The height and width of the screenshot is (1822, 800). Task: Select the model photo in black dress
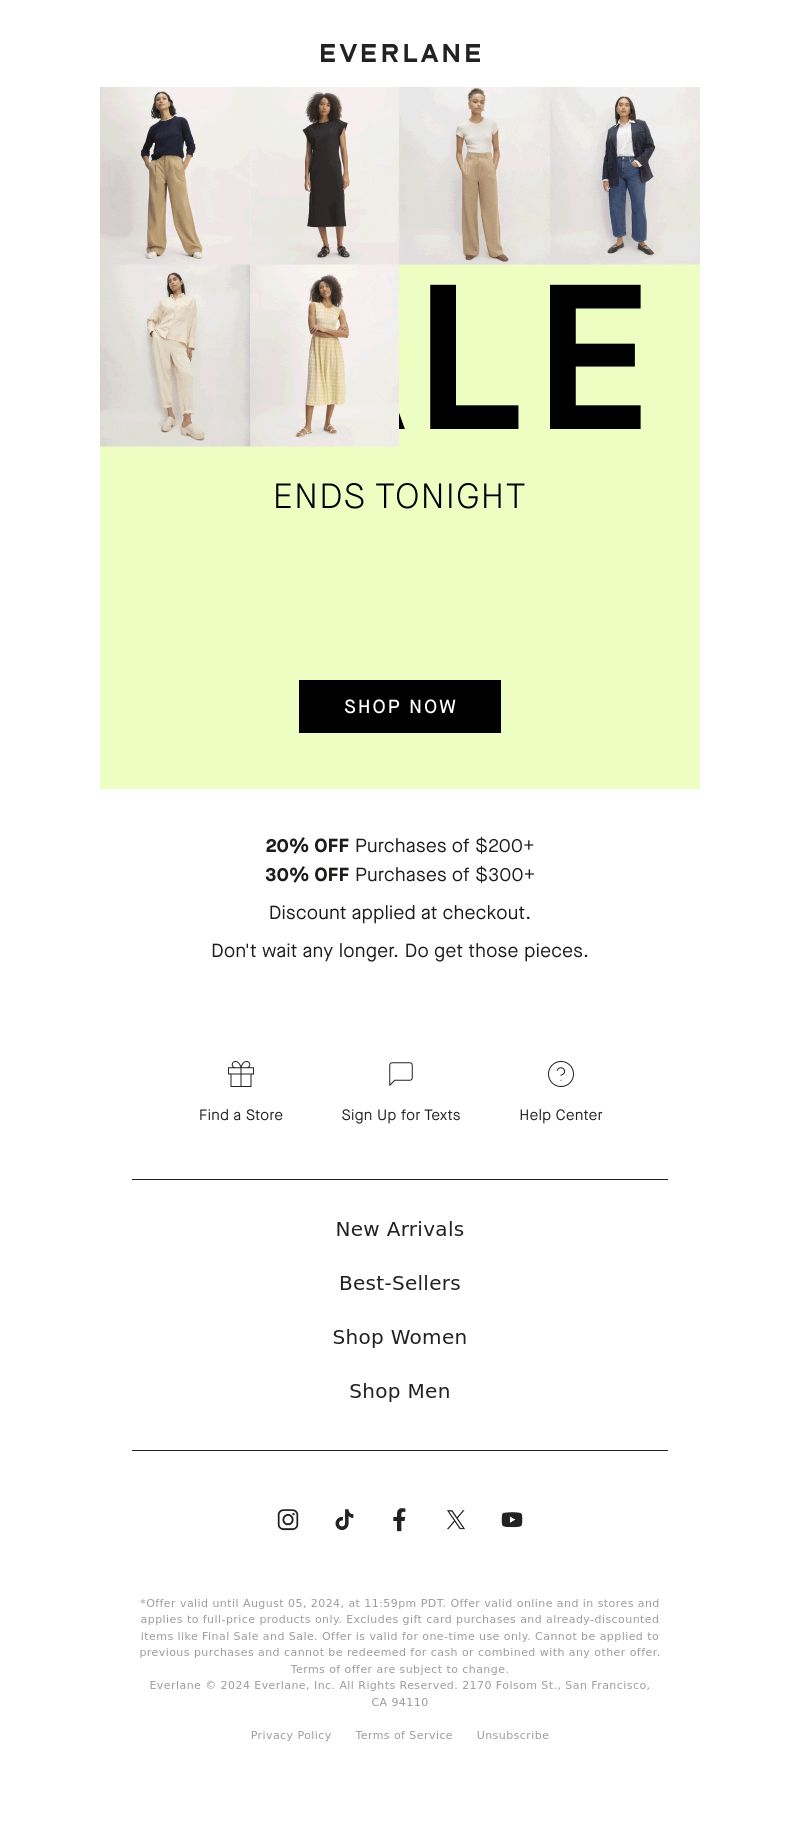click(x=324, y=176)
